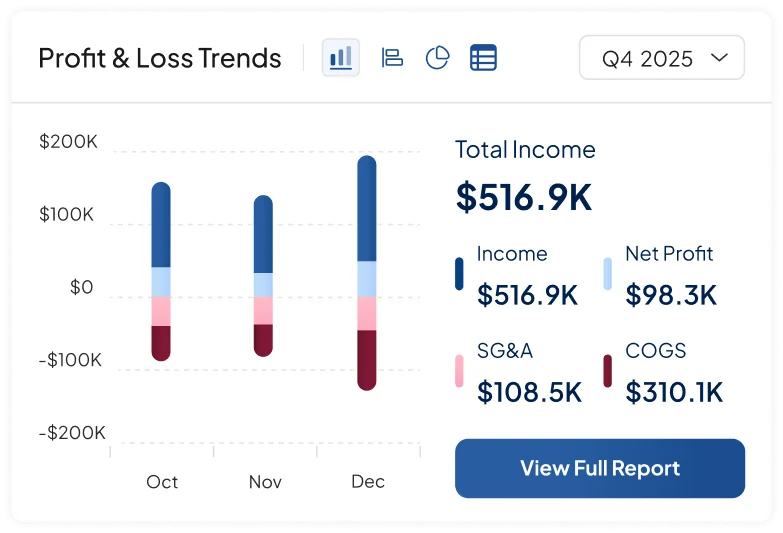
Task: Click the Net Profit light blue swatch
Action: tap(607, 274)
